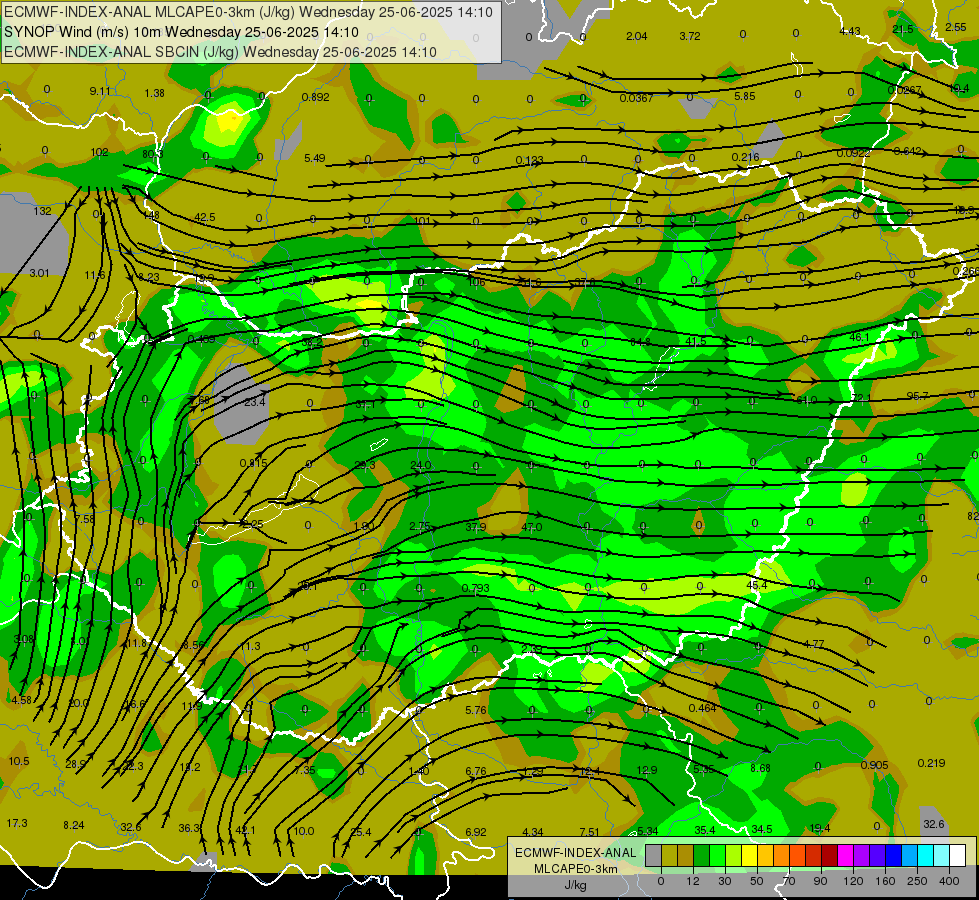Click the map value 19.4
This screenshot has height=900, width=979.
point(820,828)
